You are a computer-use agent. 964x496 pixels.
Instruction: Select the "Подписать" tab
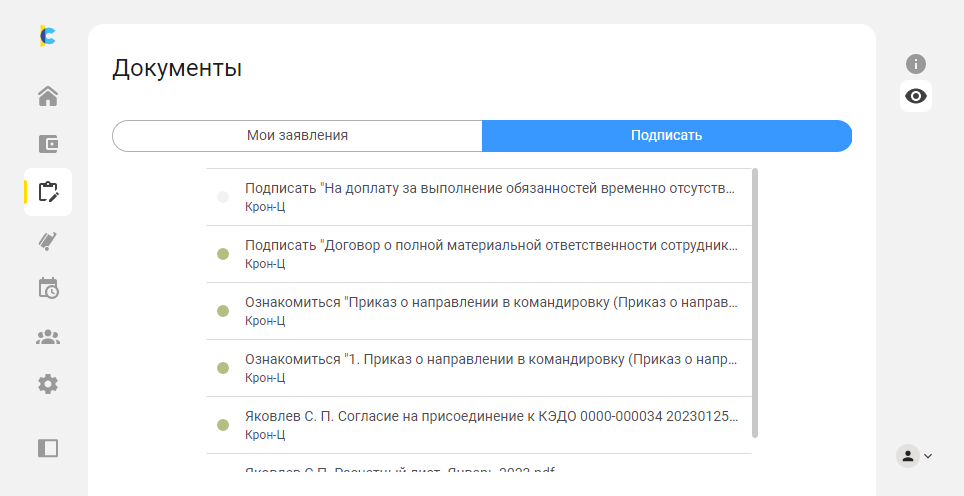tap(667, 135)
